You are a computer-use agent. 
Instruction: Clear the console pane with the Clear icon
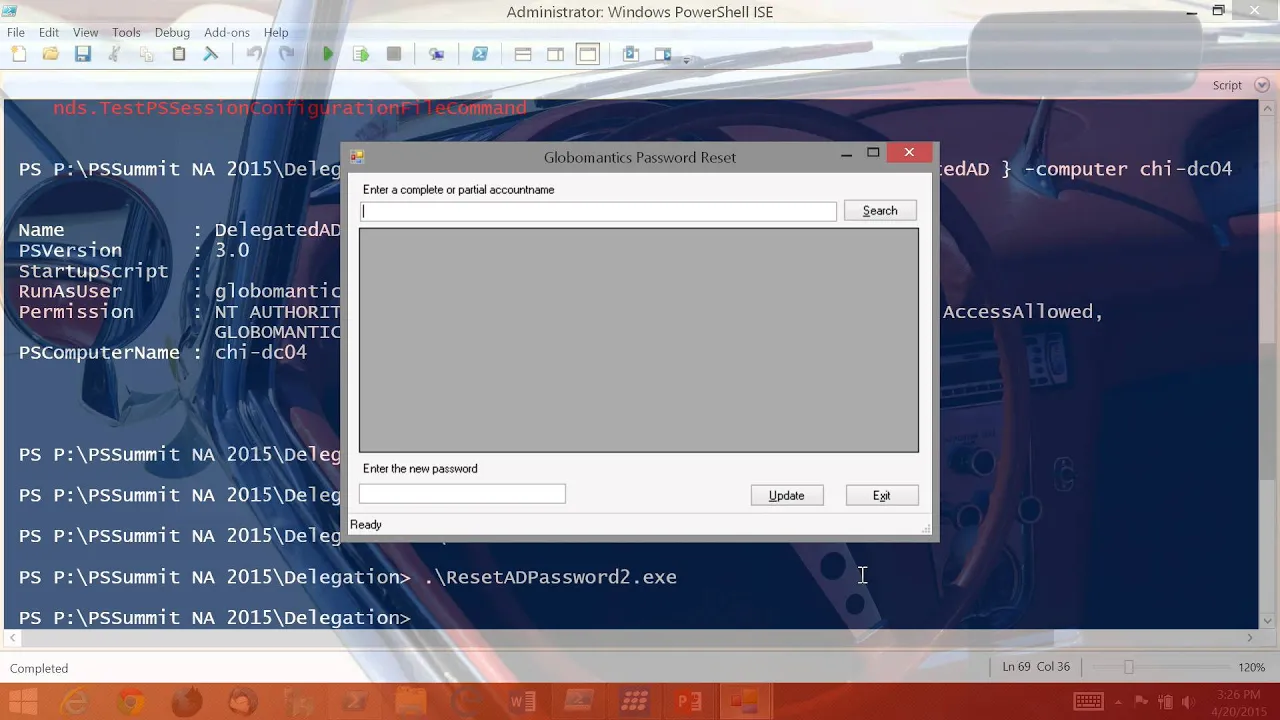(211, 54)
